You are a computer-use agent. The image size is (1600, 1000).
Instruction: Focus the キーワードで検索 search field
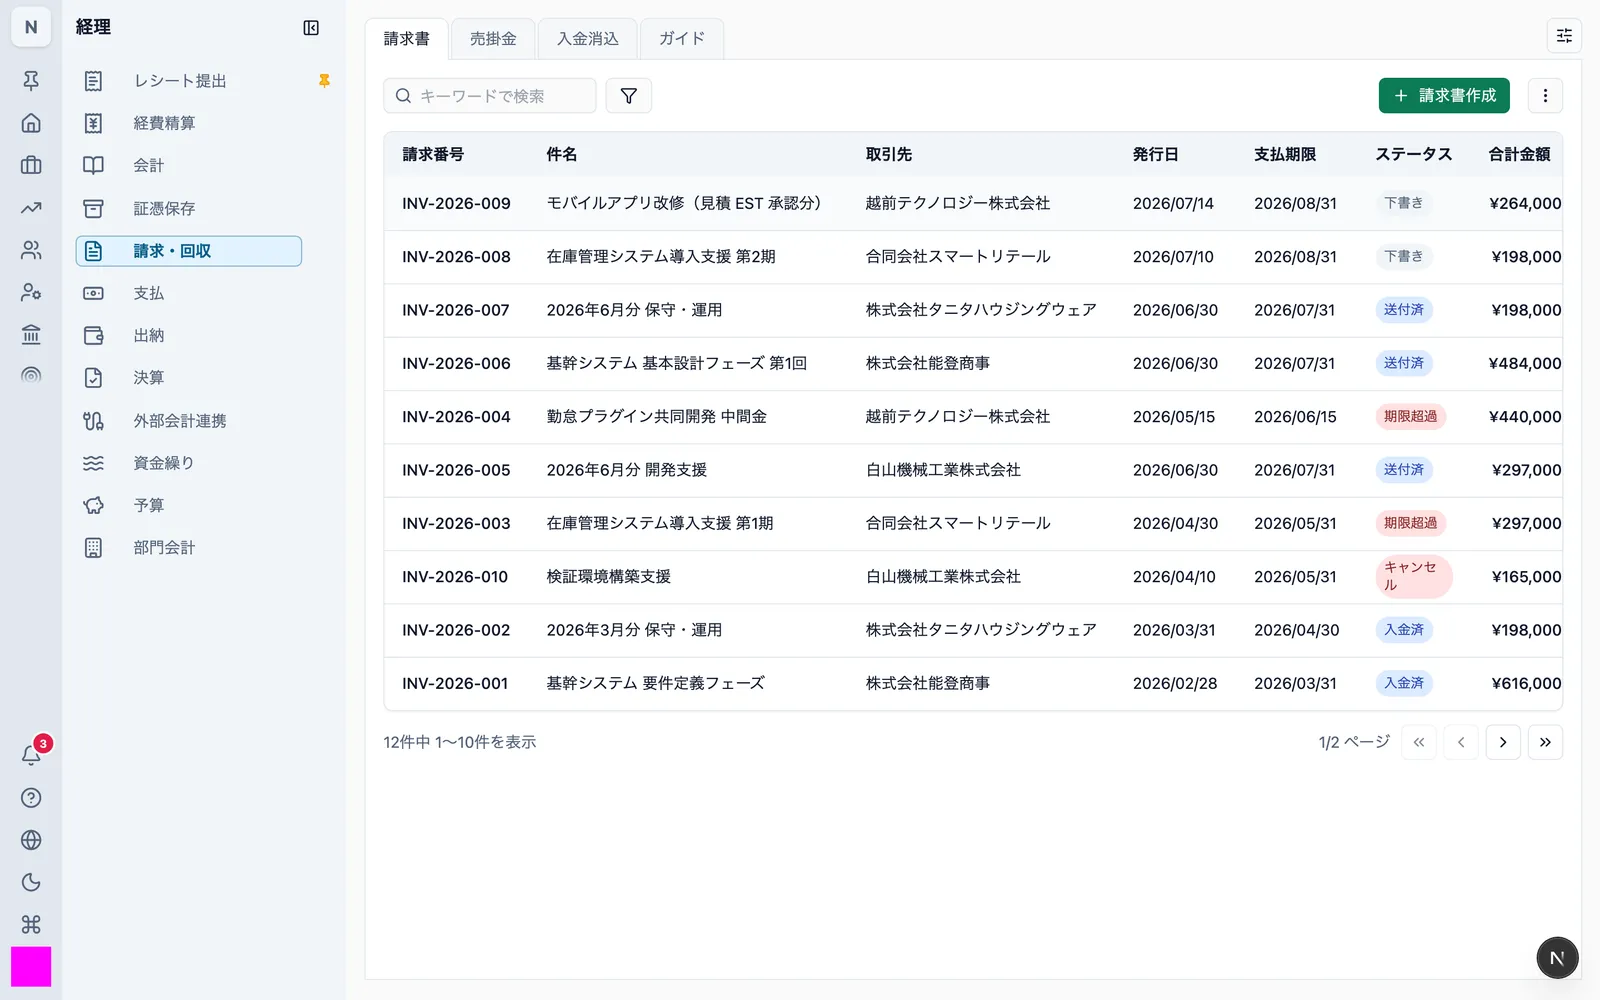490,96
